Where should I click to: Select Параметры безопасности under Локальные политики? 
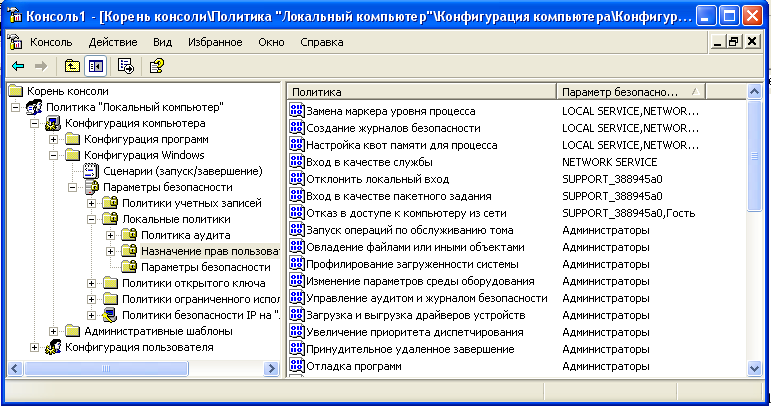click(206, 267)
